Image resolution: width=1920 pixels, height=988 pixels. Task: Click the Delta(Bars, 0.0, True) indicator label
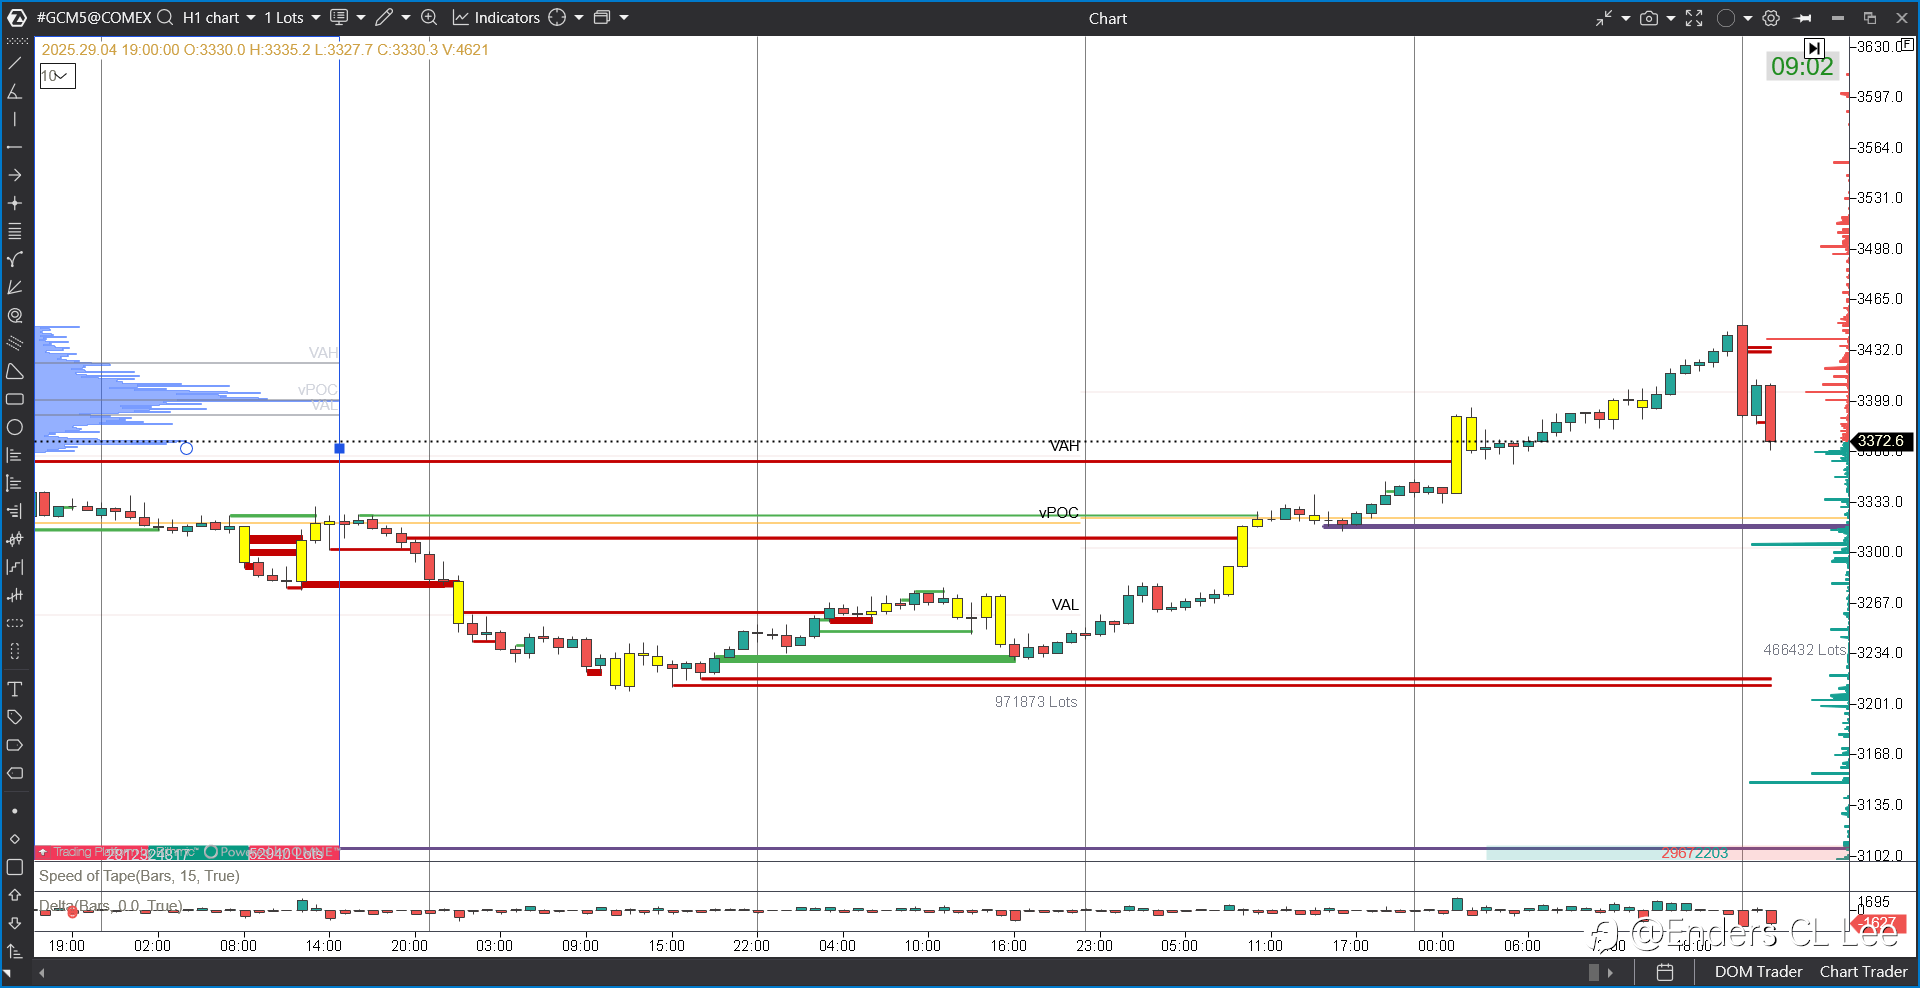[x=110, y=906]
